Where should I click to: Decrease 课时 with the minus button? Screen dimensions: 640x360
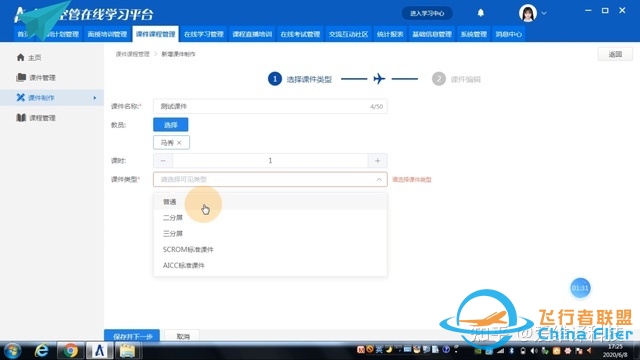click(x=163, y=161)
